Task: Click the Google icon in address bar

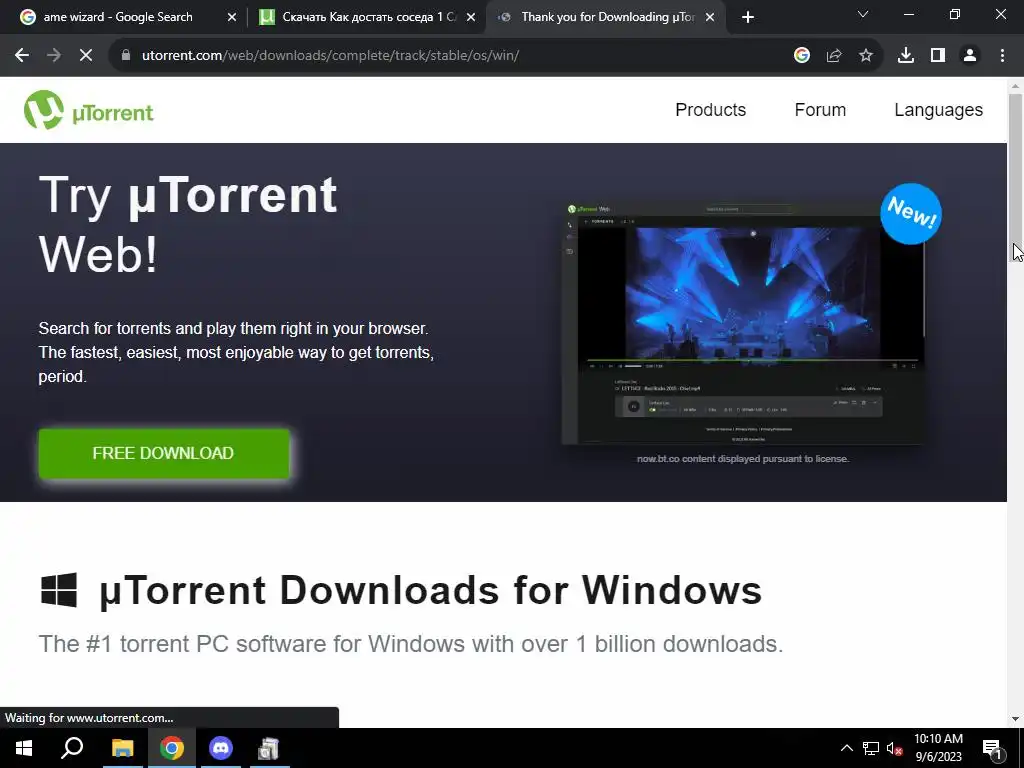Action: coord(802,56)
